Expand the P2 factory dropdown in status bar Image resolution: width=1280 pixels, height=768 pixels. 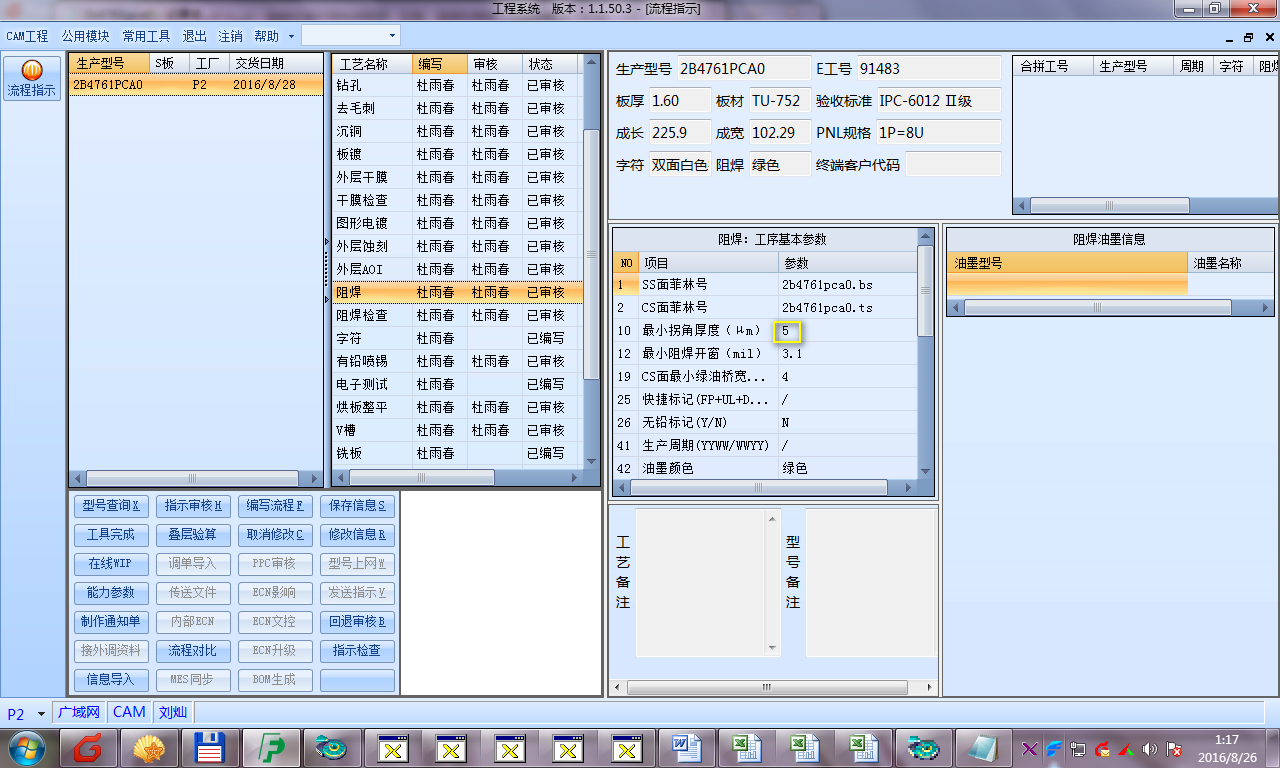pos(41,713)
